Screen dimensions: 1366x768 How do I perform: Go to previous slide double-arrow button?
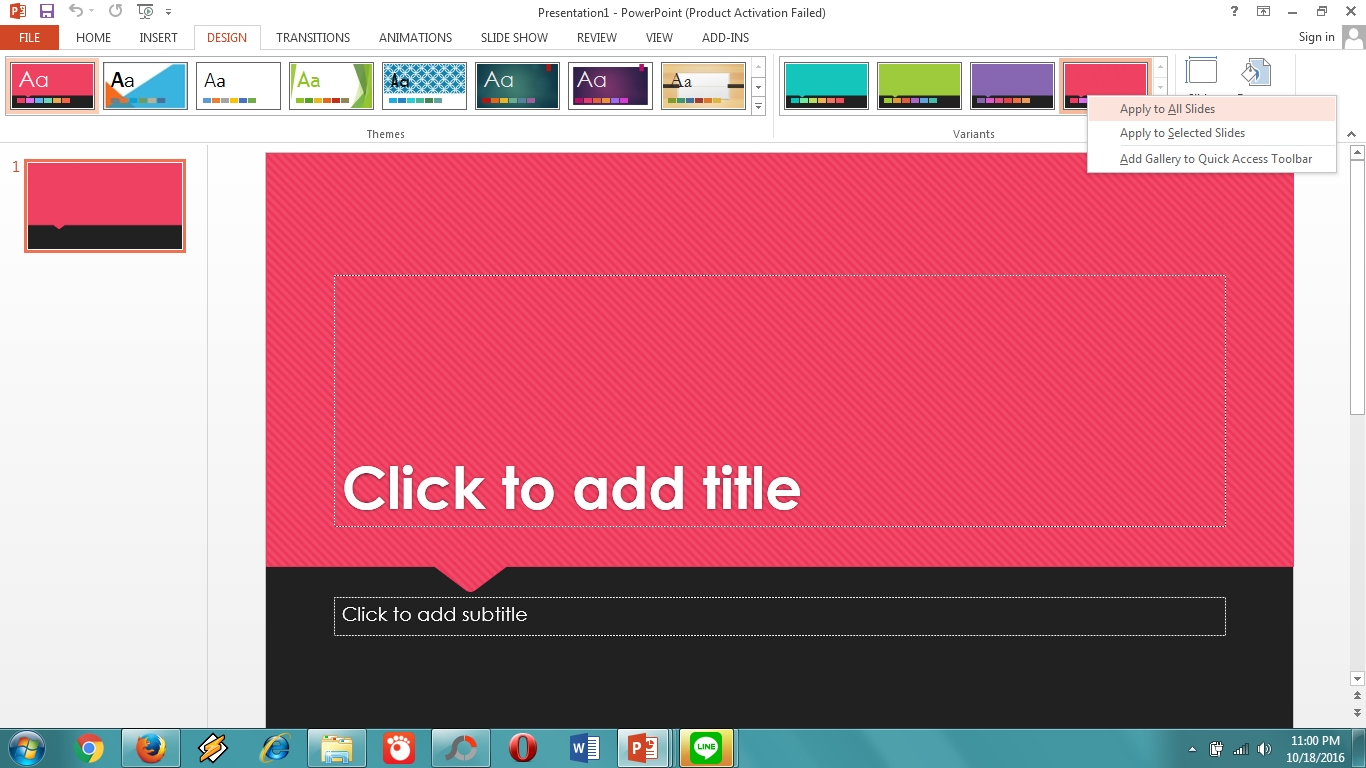[1357, 695]
